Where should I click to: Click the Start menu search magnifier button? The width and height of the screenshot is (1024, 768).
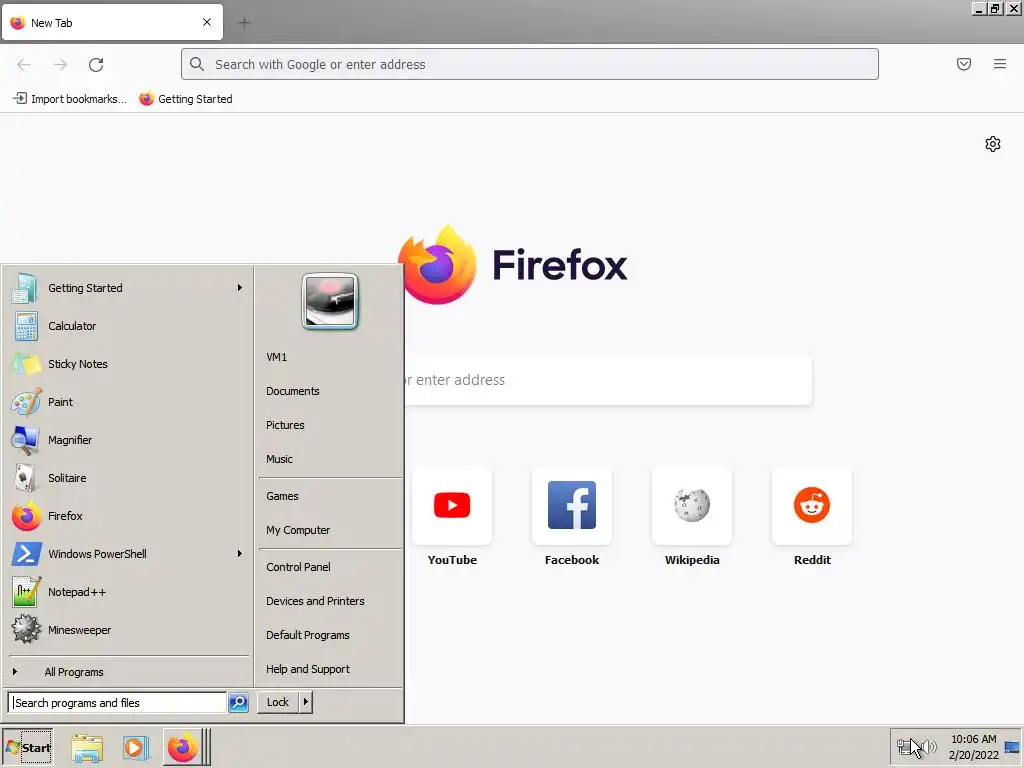coord(238,703)
